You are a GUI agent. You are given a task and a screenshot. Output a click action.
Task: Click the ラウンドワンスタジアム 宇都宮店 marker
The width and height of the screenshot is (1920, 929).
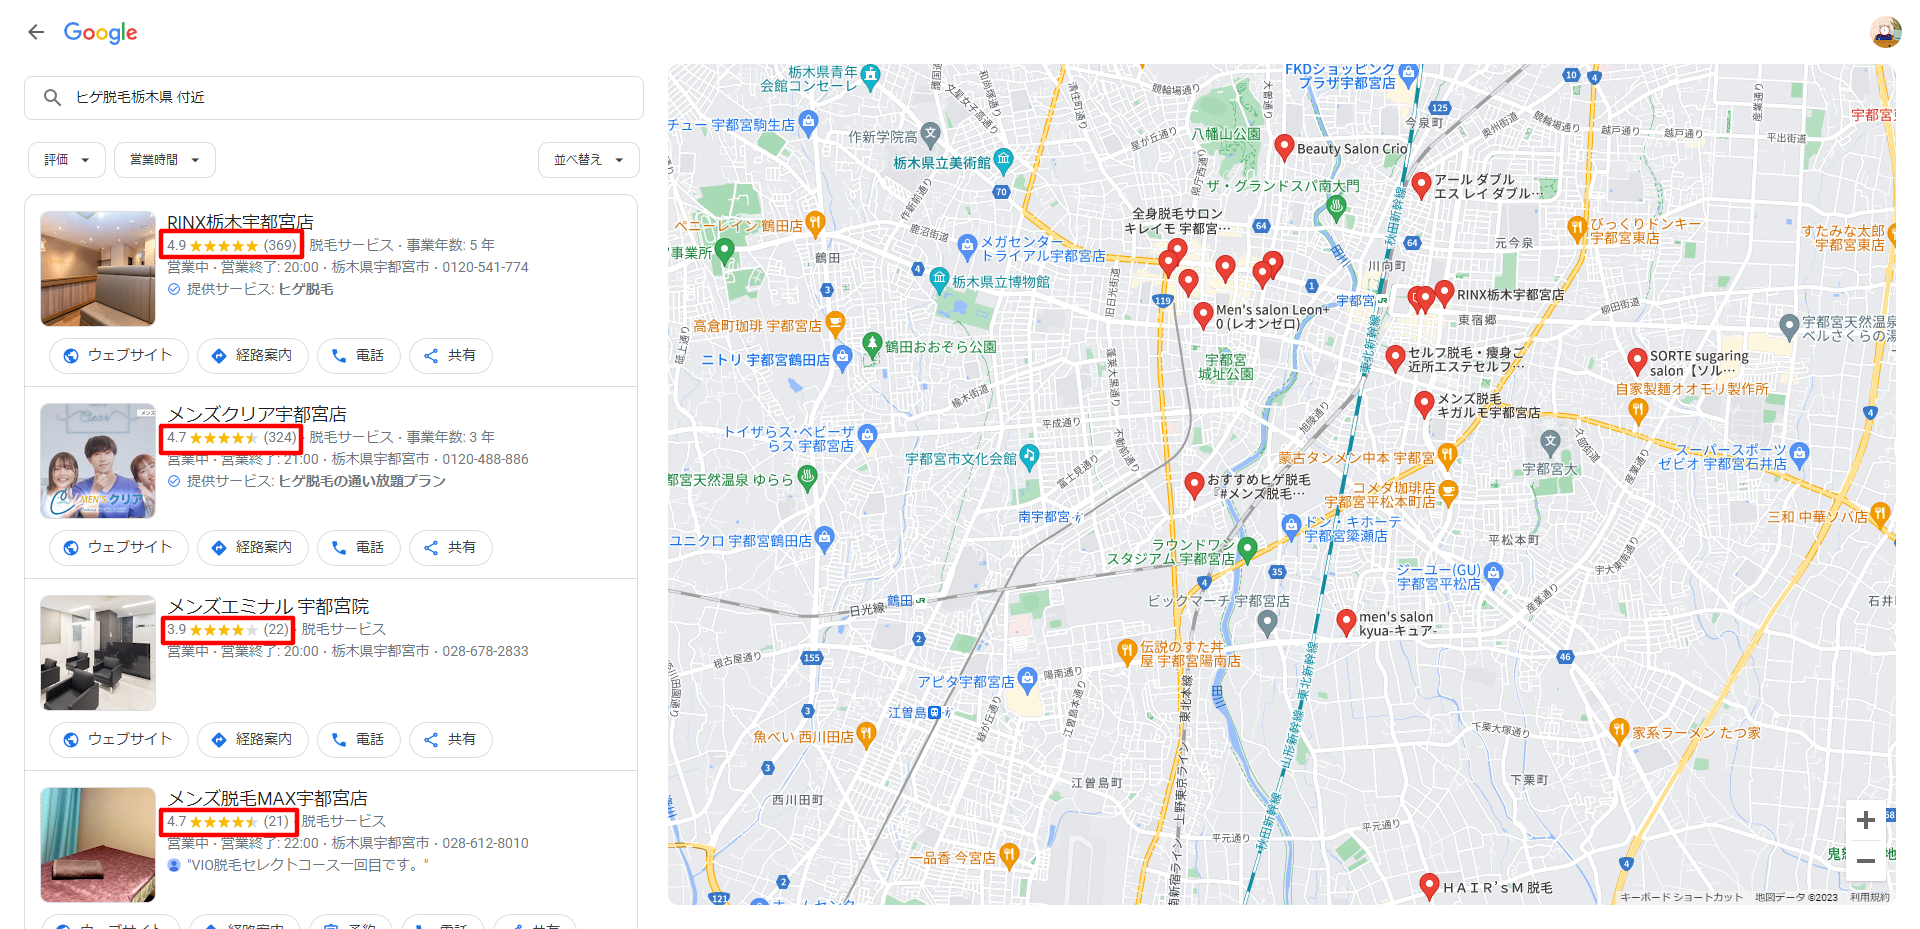click(1247, 549)
